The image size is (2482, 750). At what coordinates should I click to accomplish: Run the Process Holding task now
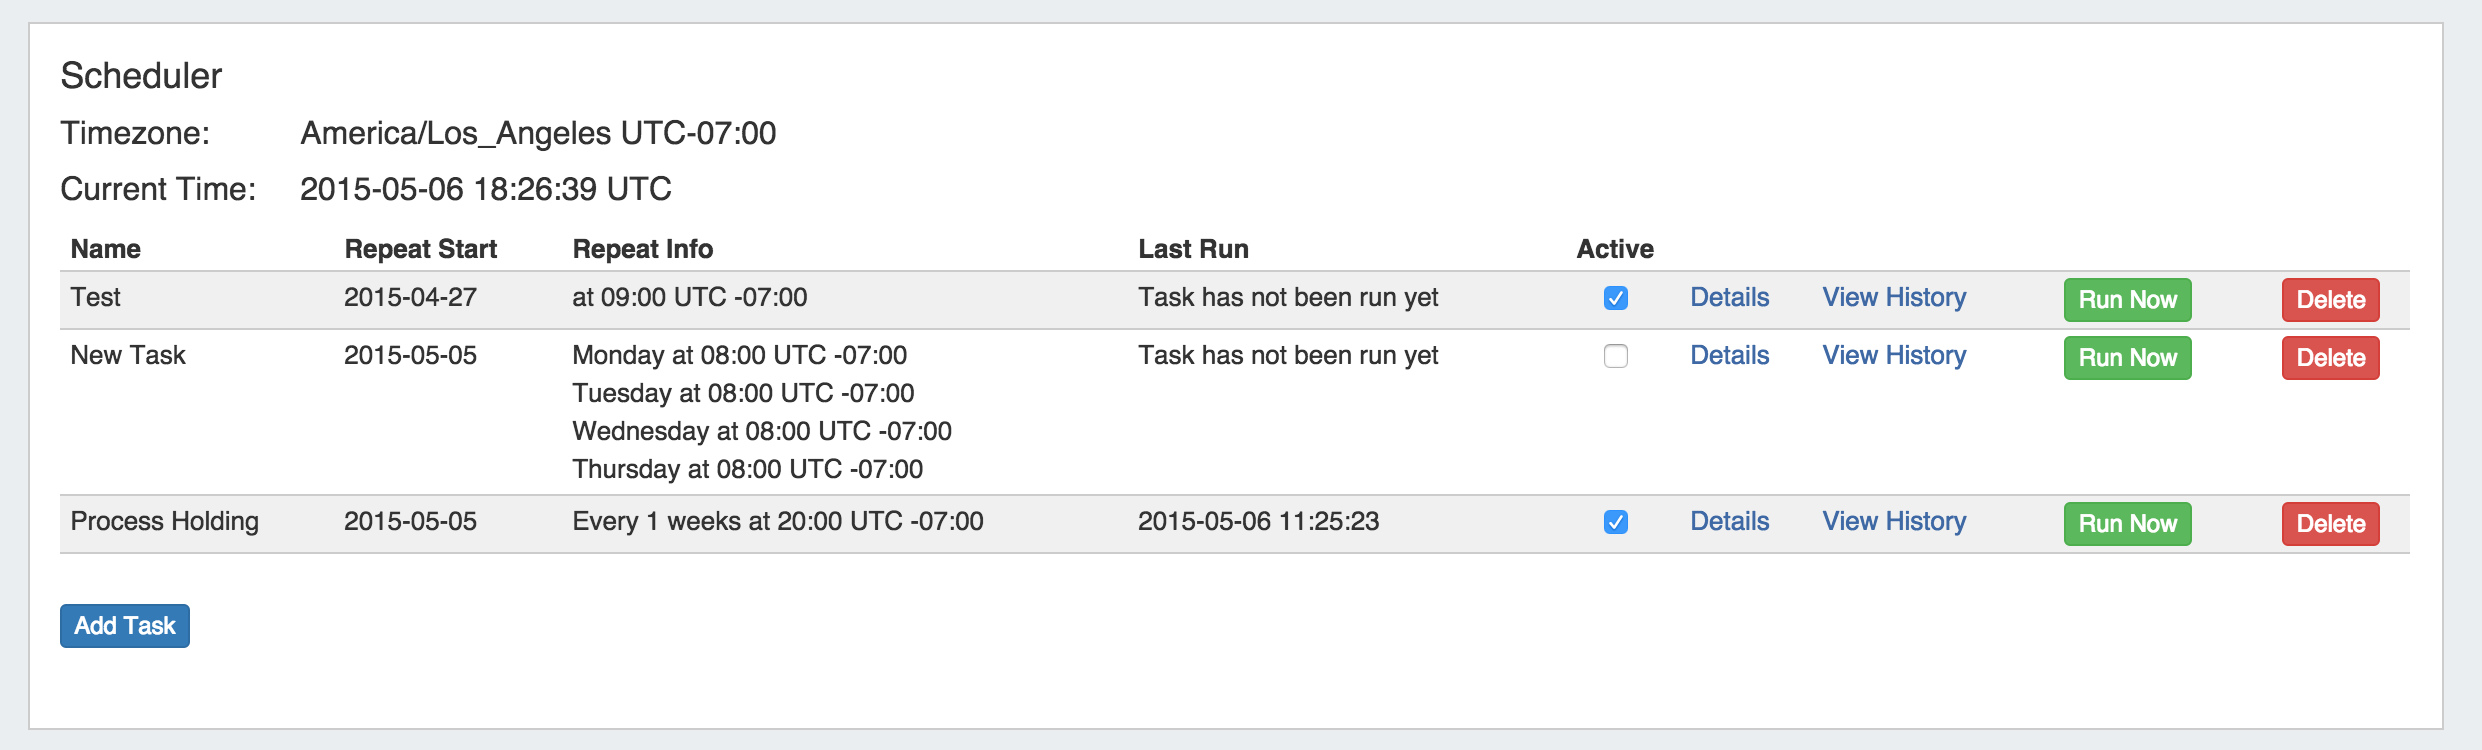tap(2127, 524)
